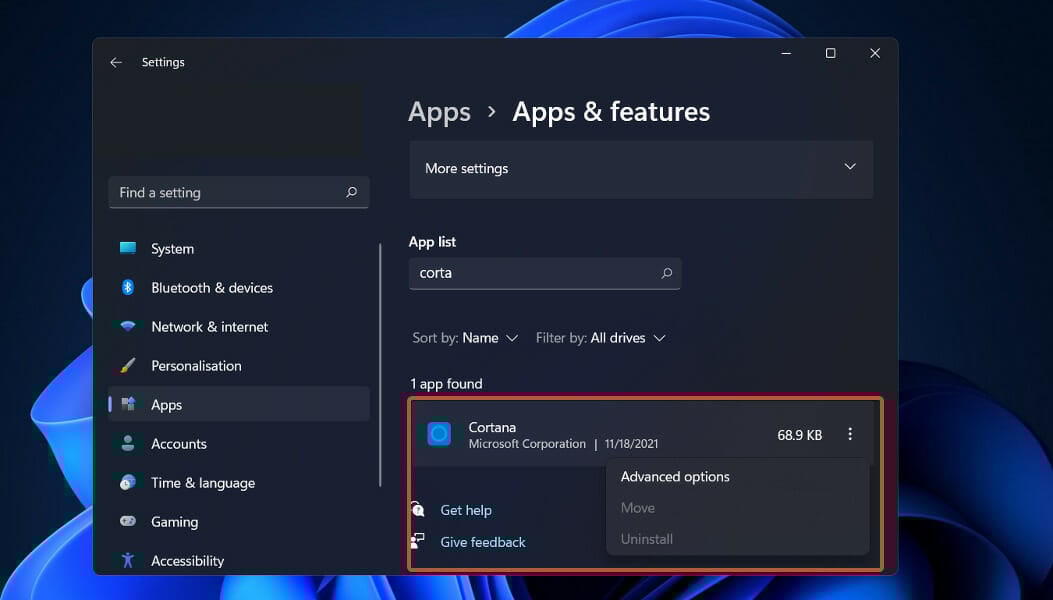Click the Time & language globe icon
1053x600 pixels.
[128, 482]
